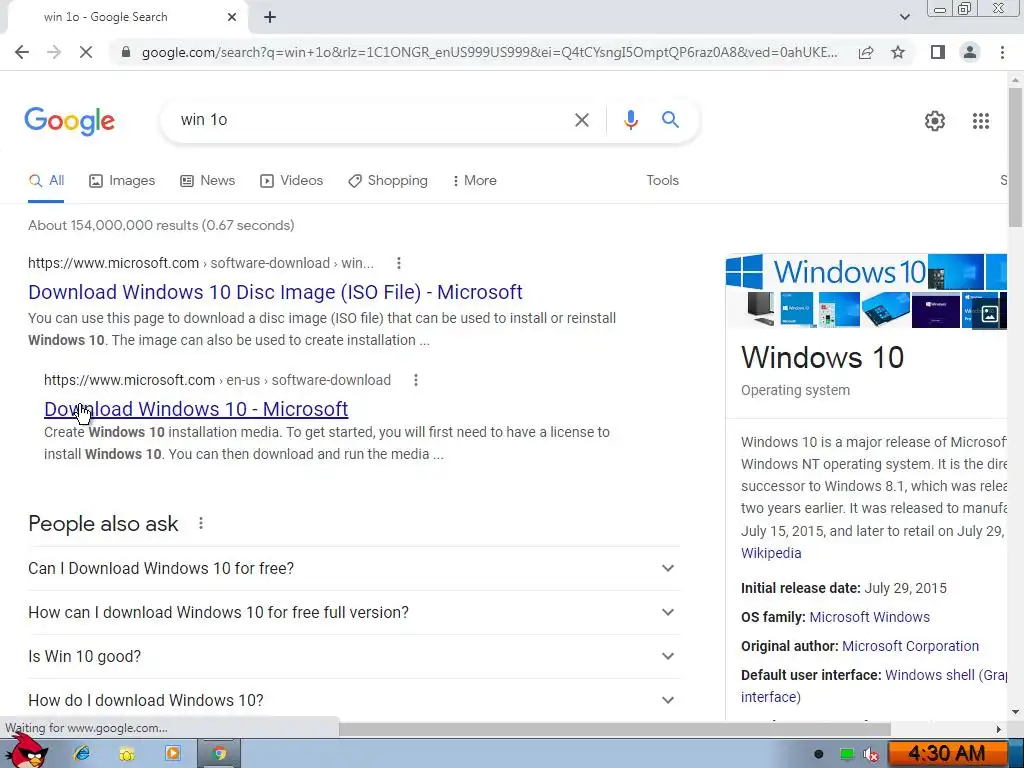Open 'Download Windows 10 - Microsoft' link

click(196, 409)
